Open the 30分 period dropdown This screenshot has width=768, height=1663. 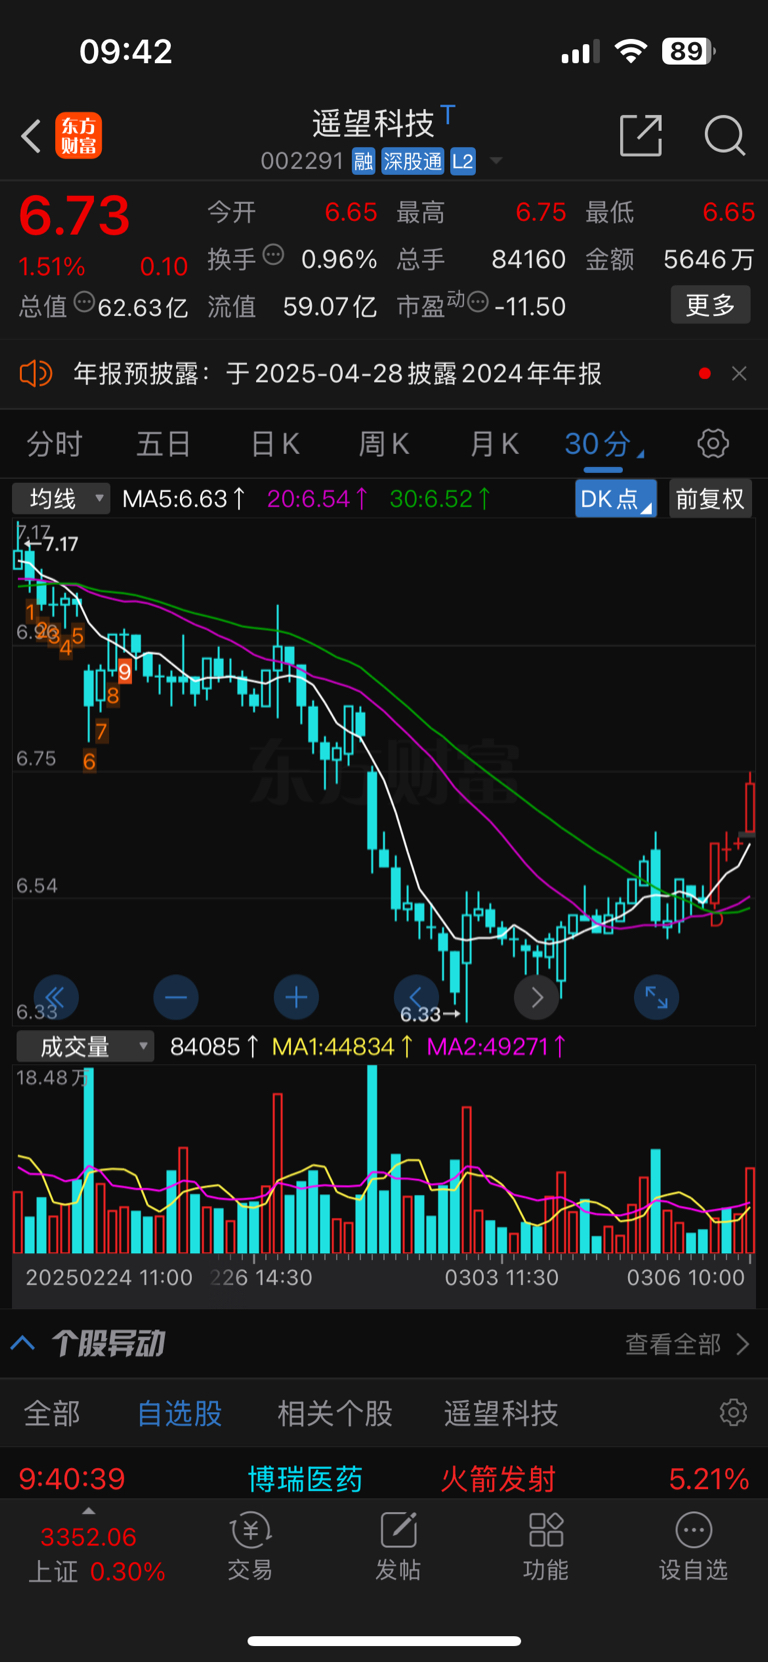[603, 444]
